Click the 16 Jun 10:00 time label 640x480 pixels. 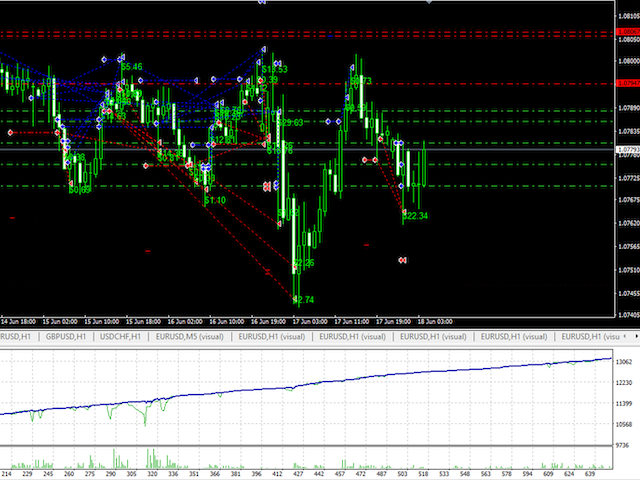[227, 322]
